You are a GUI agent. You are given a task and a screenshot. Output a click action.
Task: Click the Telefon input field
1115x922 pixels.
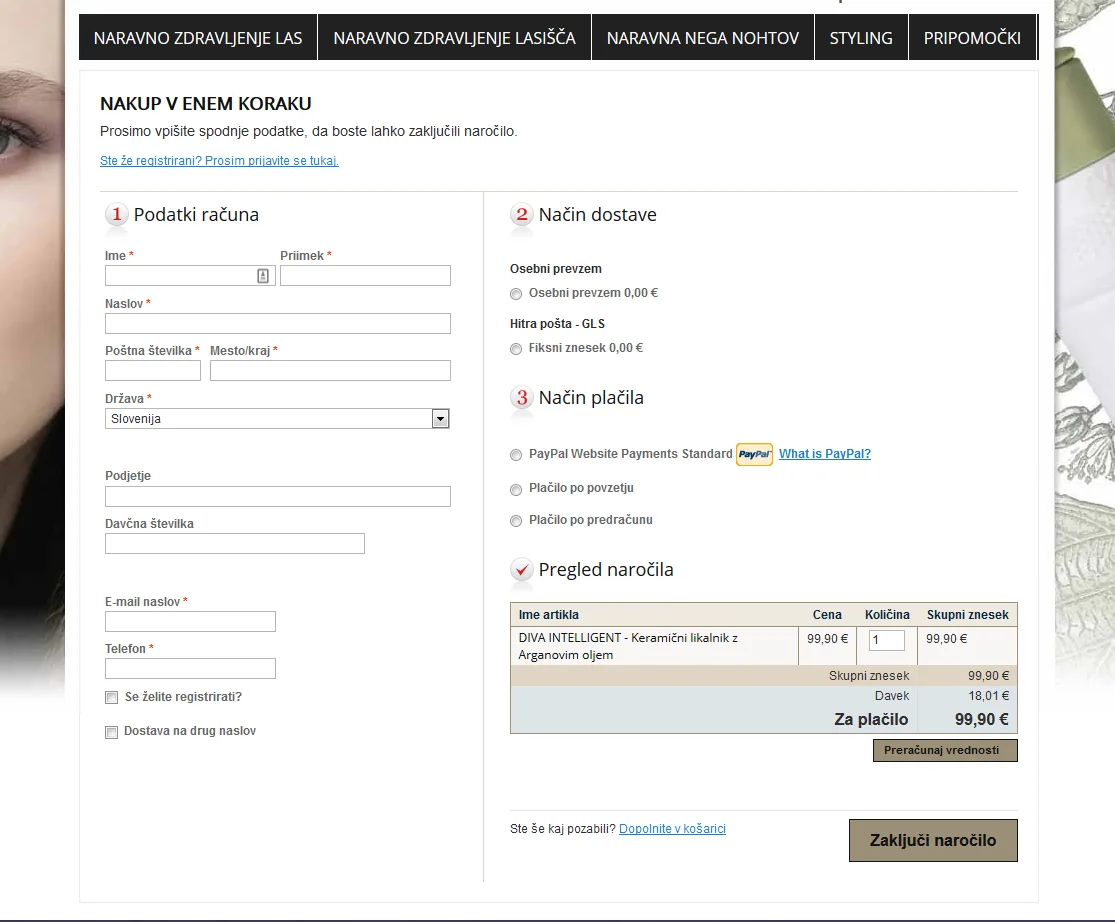[190, 669]
